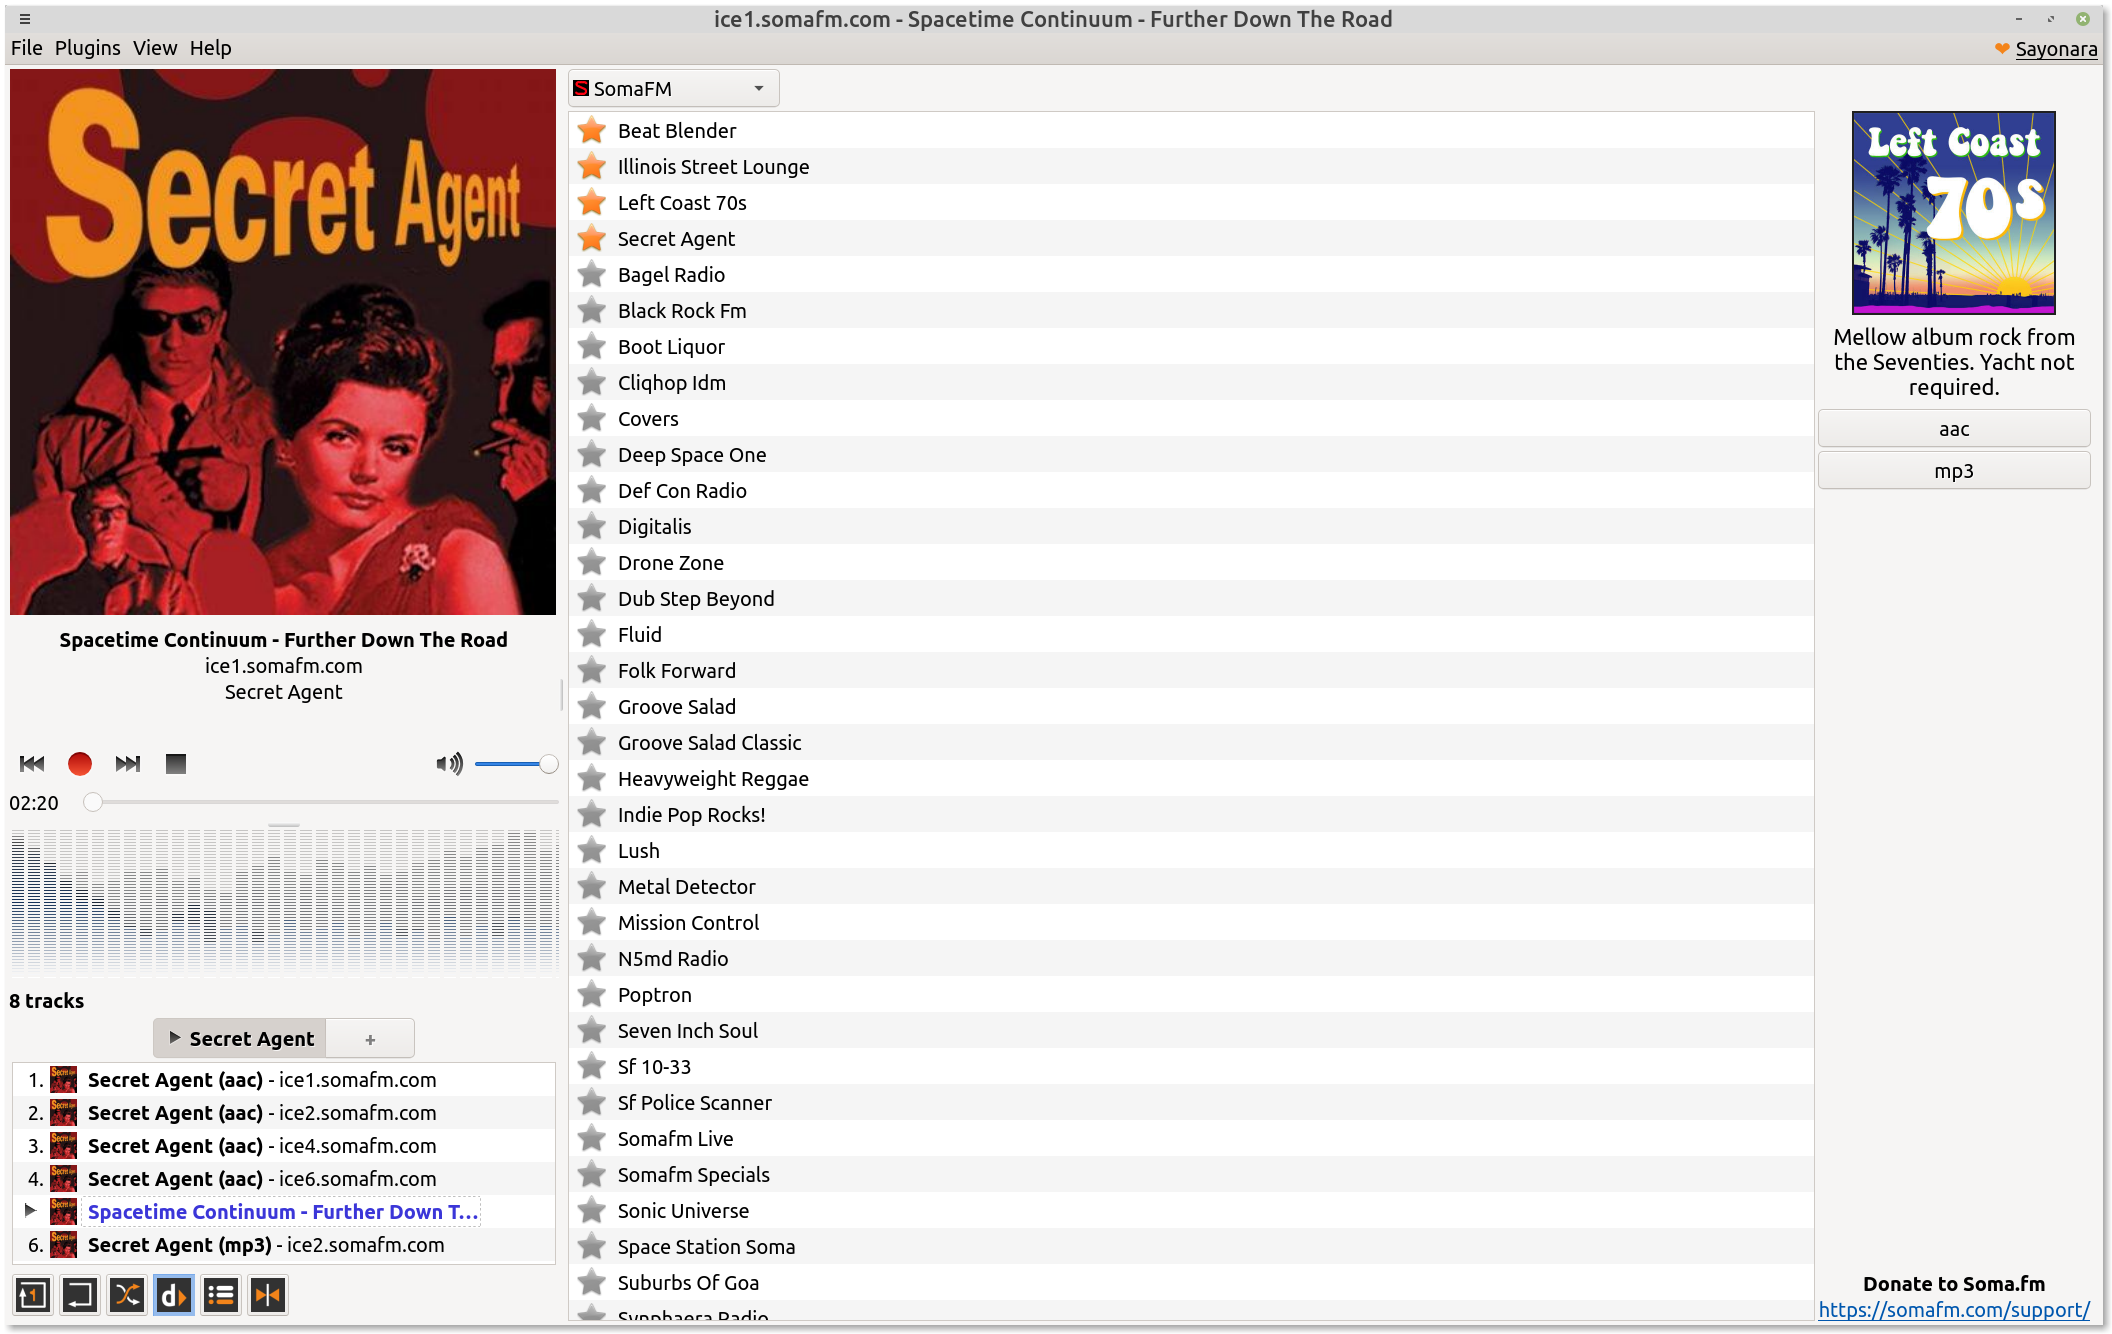
Task: Star the Lush station
Action: (x=592, y=850)
